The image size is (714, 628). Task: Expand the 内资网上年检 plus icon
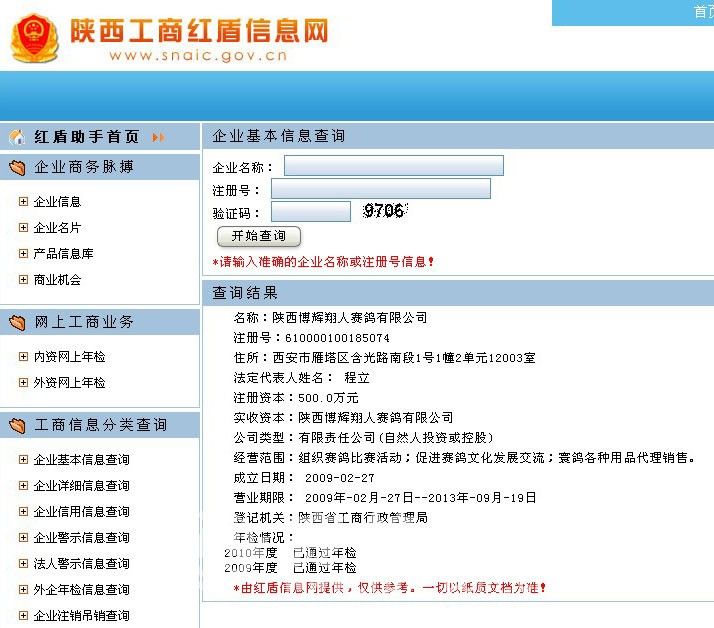click(x=23, y=357)
